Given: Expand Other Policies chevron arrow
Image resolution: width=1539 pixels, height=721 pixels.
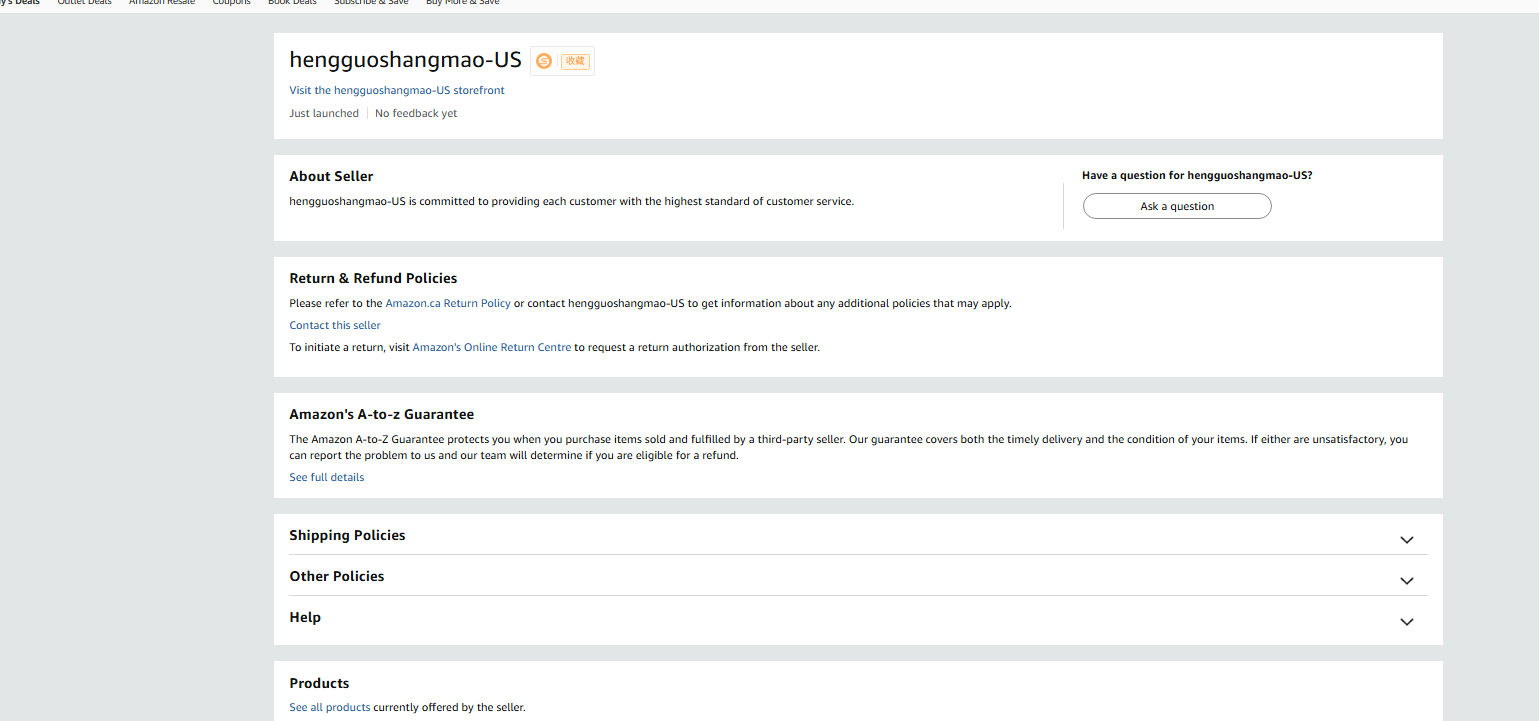Looking at the screenshot, I should tap(1407, 581).
